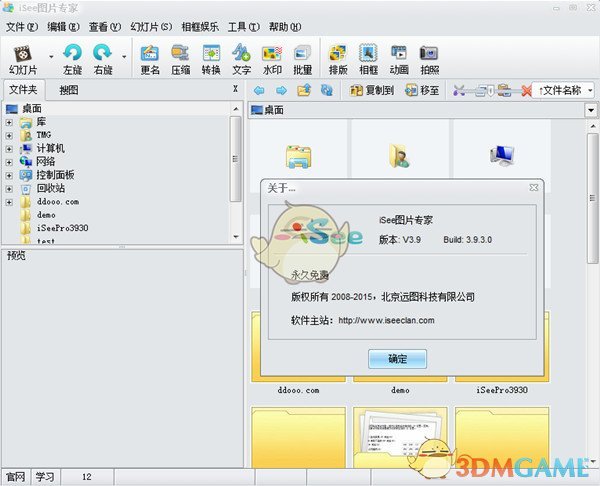This screenshot has height=486, width=600.
Task: Open dropdown arrow beside 幻灯片
Action: 51,57
